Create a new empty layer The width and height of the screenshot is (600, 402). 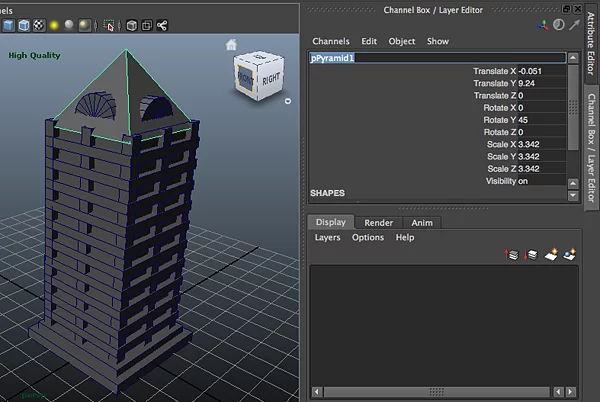click(551, 254)
